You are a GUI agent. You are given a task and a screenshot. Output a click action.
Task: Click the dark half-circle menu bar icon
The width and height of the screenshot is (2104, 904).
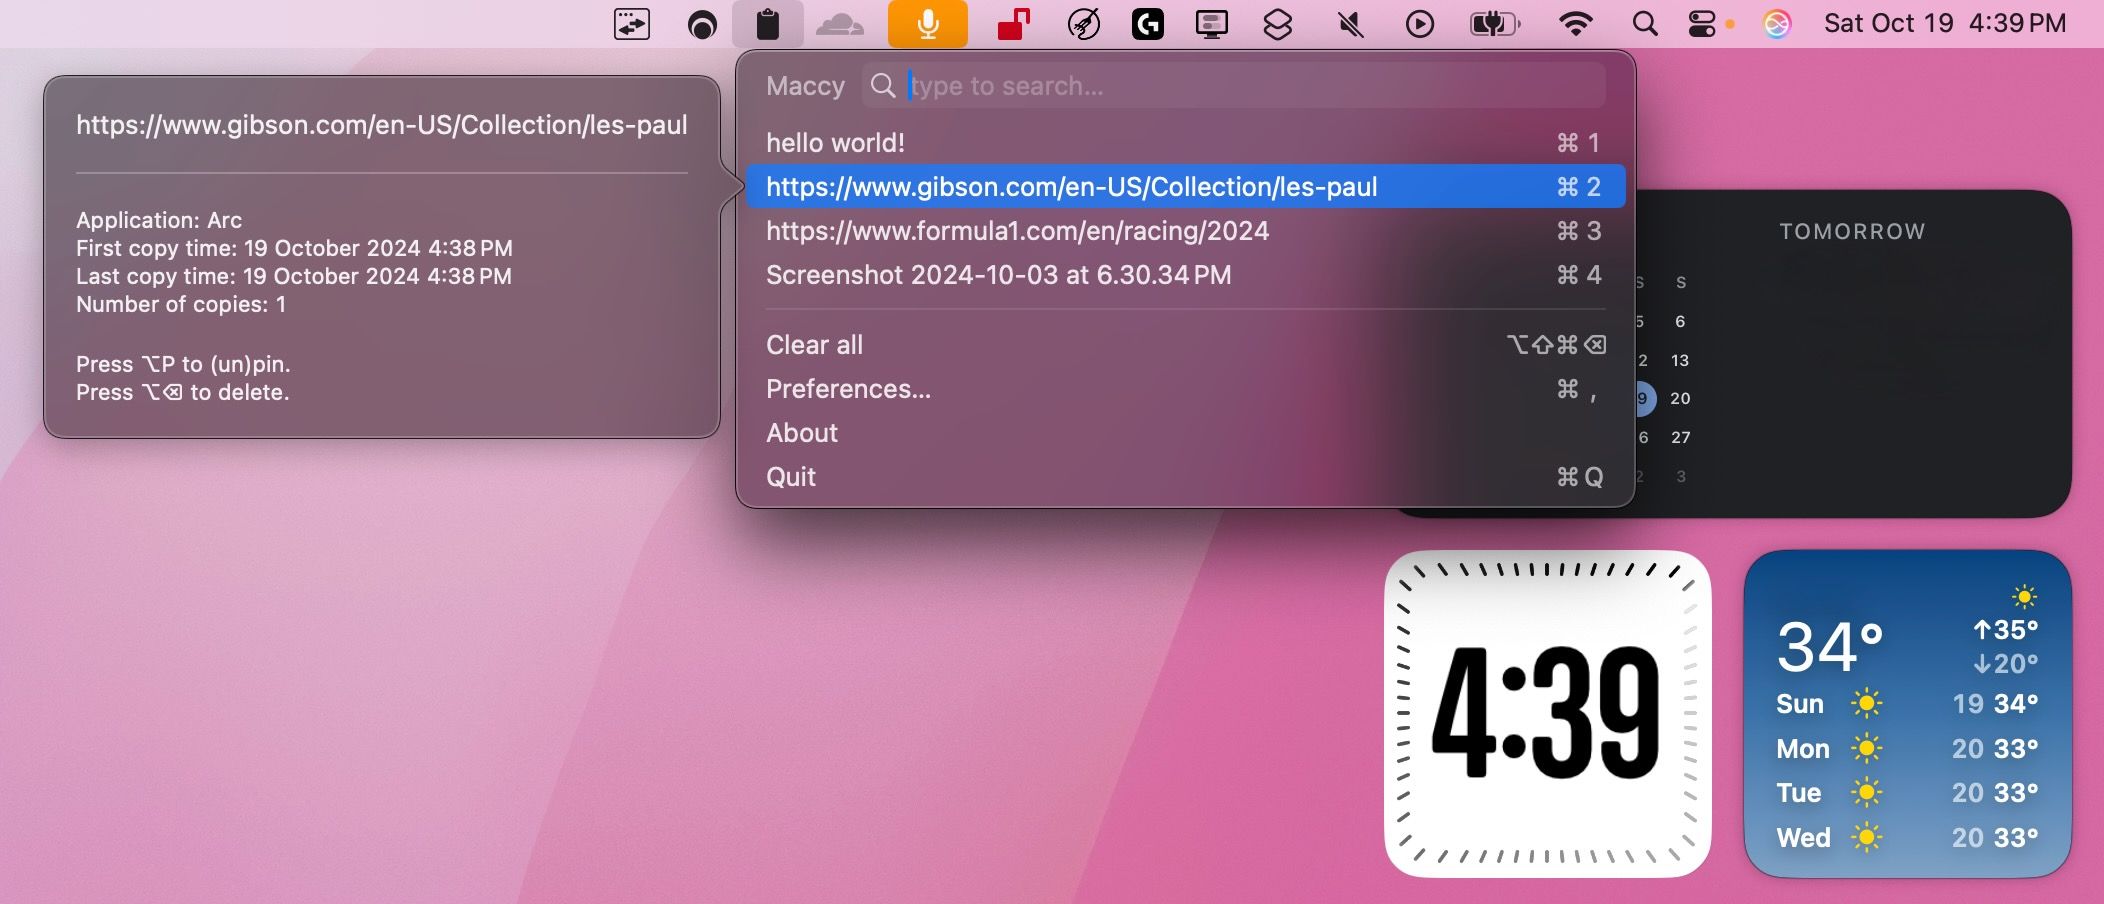702,24
